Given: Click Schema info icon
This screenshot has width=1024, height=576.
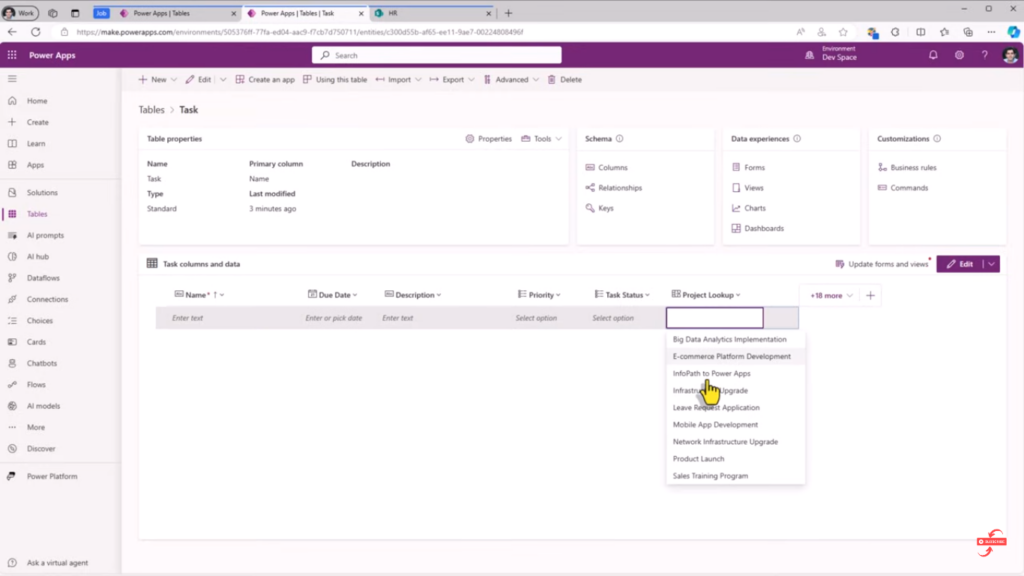Looking at the screenshot, I should (x=619, y=138).
